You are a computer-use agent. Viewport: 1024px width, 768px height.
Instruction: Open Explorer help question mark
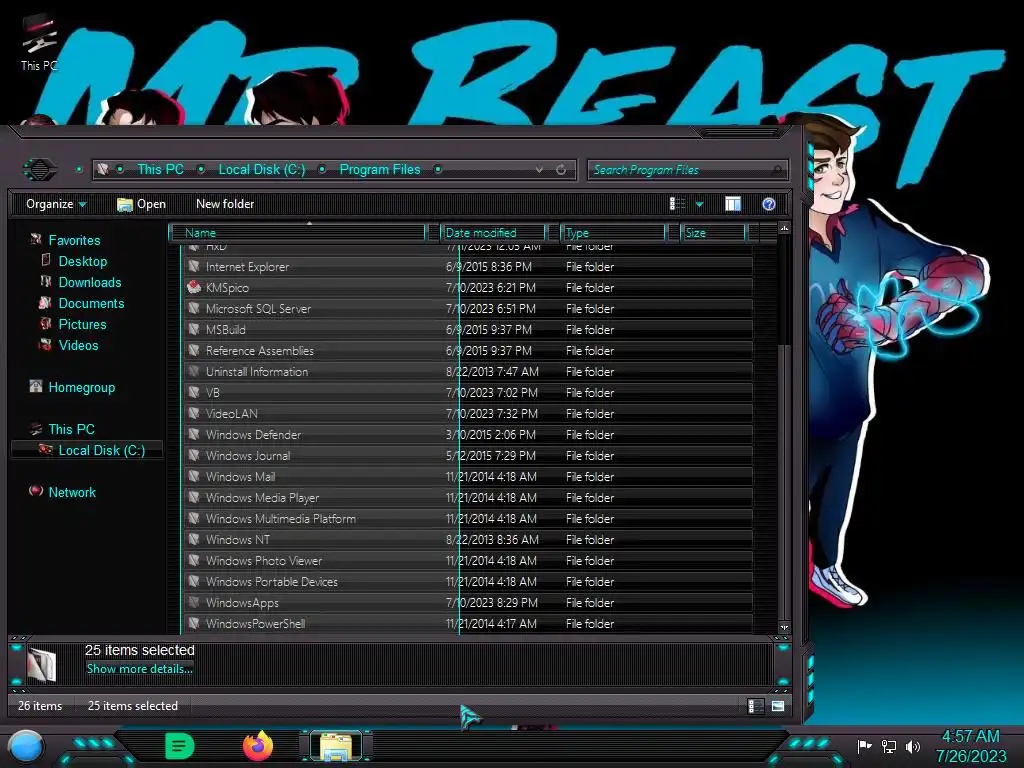click(x=769, y=204)
